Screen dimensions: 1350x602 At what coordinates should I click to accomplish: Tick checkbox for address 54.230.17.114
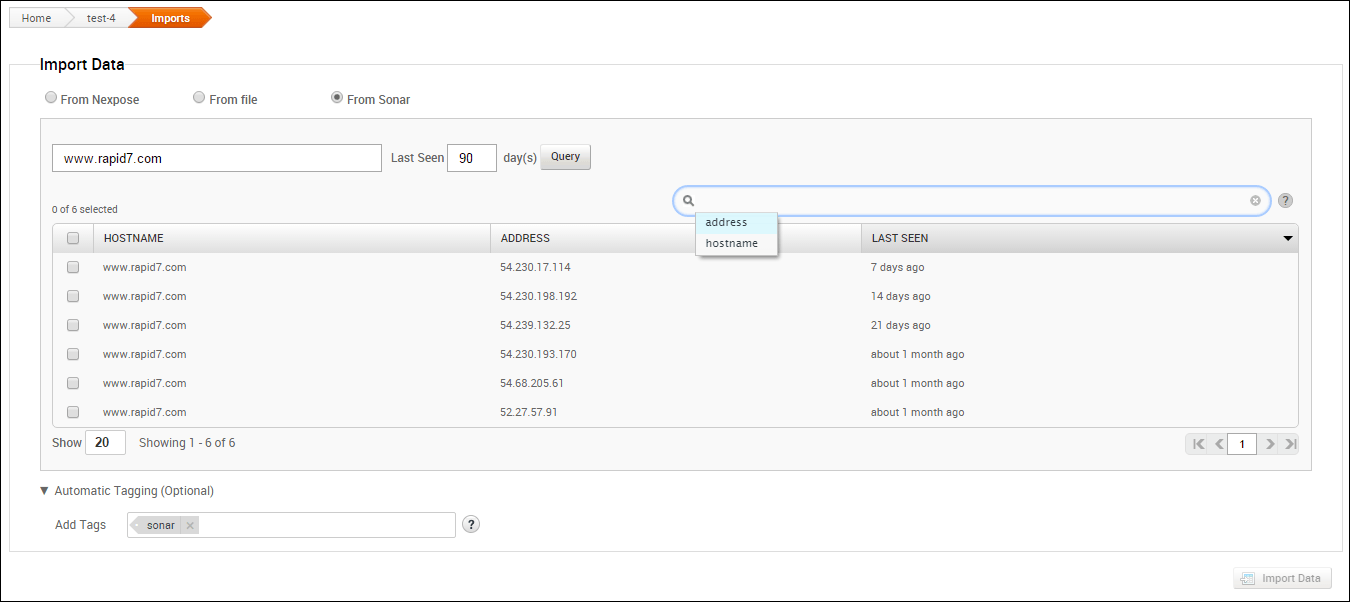[73, 267]
